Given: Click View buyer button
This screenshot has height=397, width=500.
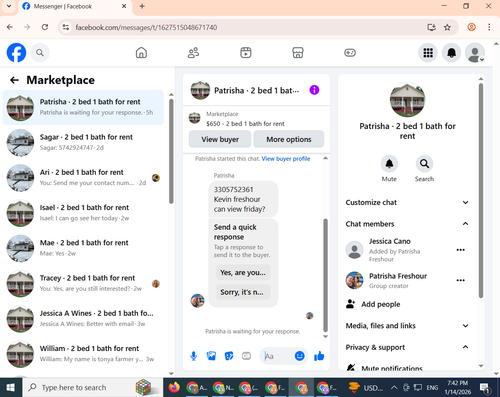Looking at the screenshot, I should tap(220, 139).
